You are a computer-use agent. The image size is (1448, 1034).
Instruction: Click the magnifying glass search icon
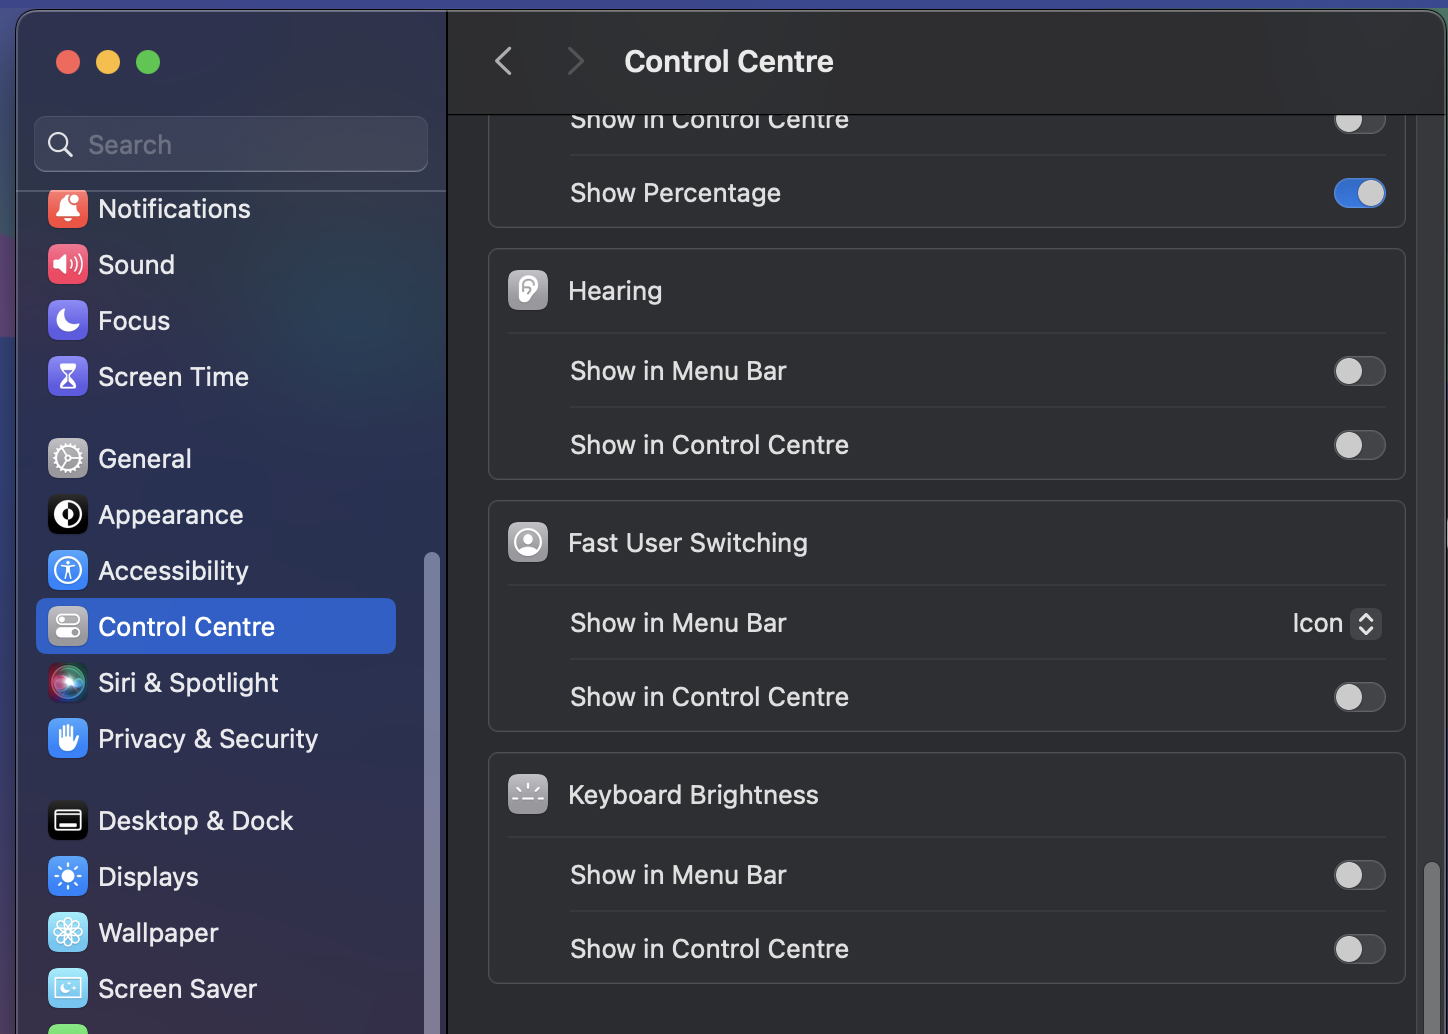[61, 145]
